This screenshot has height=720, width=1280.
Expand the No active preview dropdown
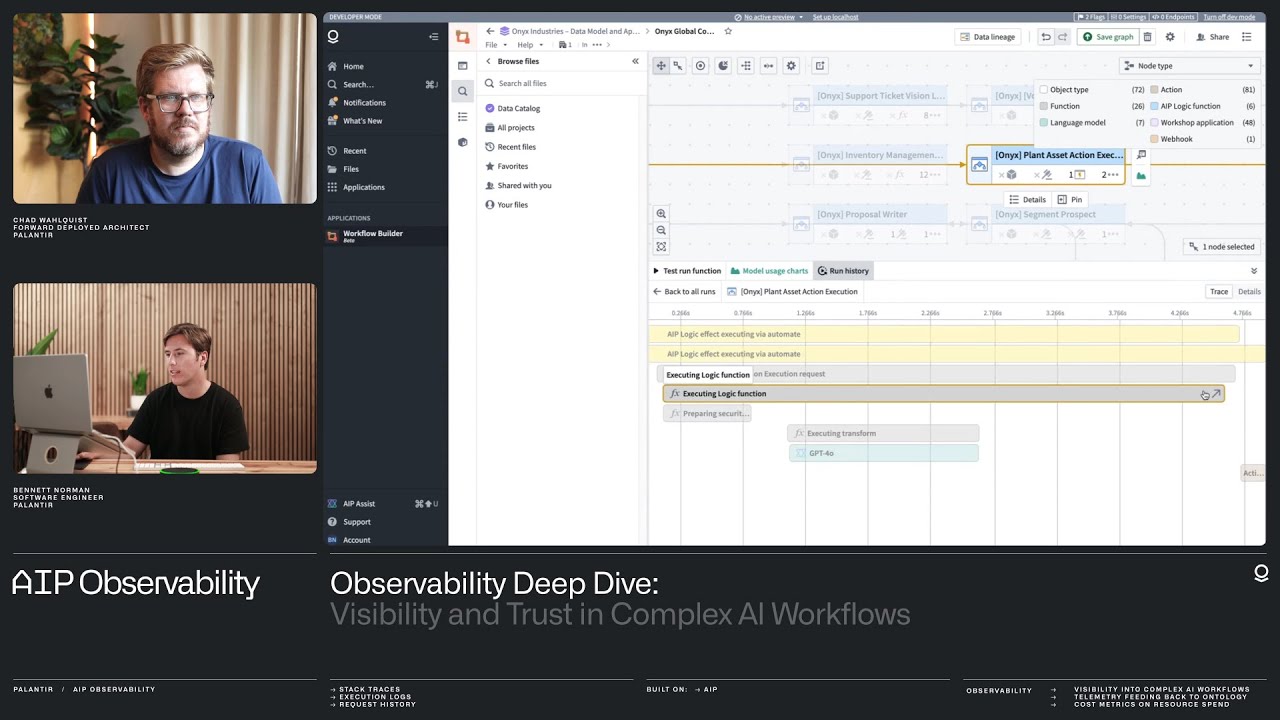tap(768, 17)
